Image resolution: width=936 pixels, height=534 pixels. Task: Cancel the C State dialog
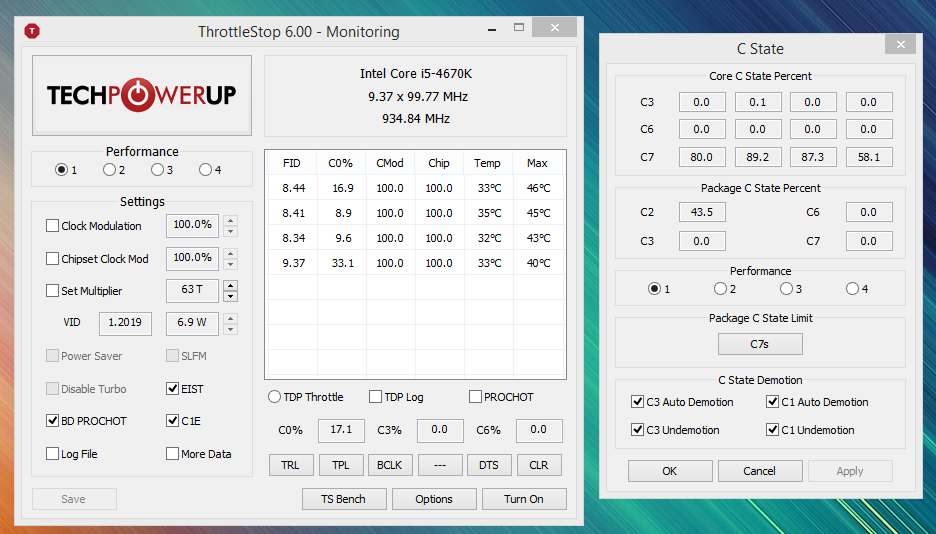760,471
